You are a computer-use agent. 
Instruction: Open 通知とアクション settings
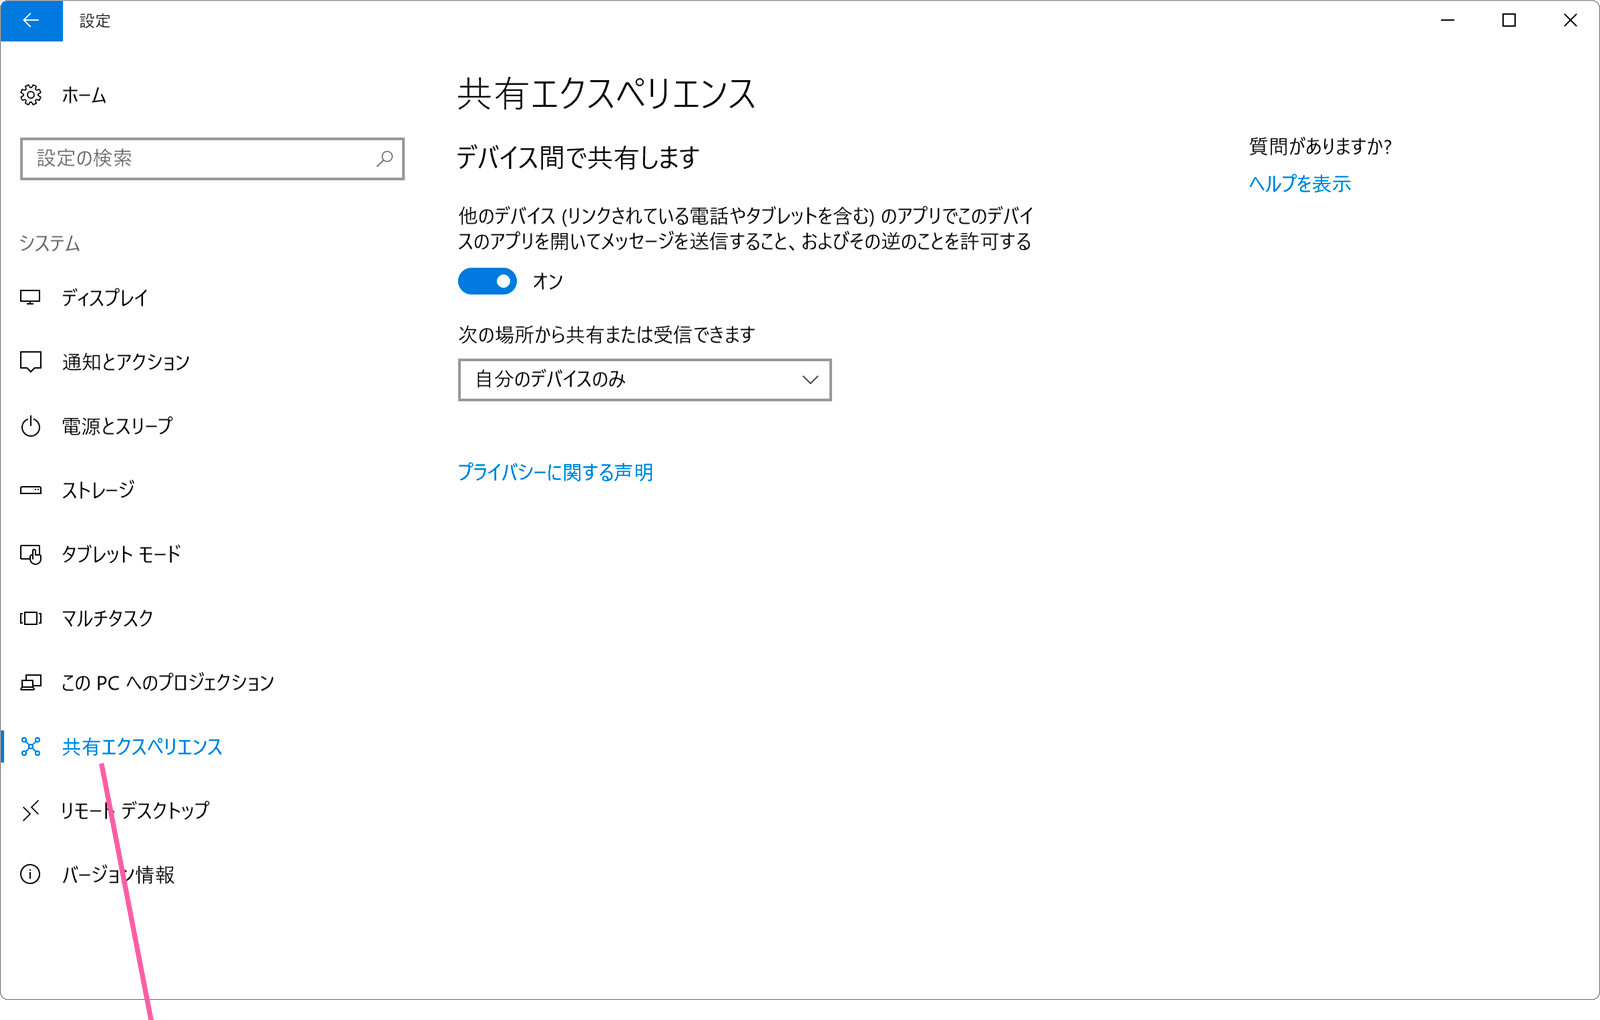click(x=126, y=362)
